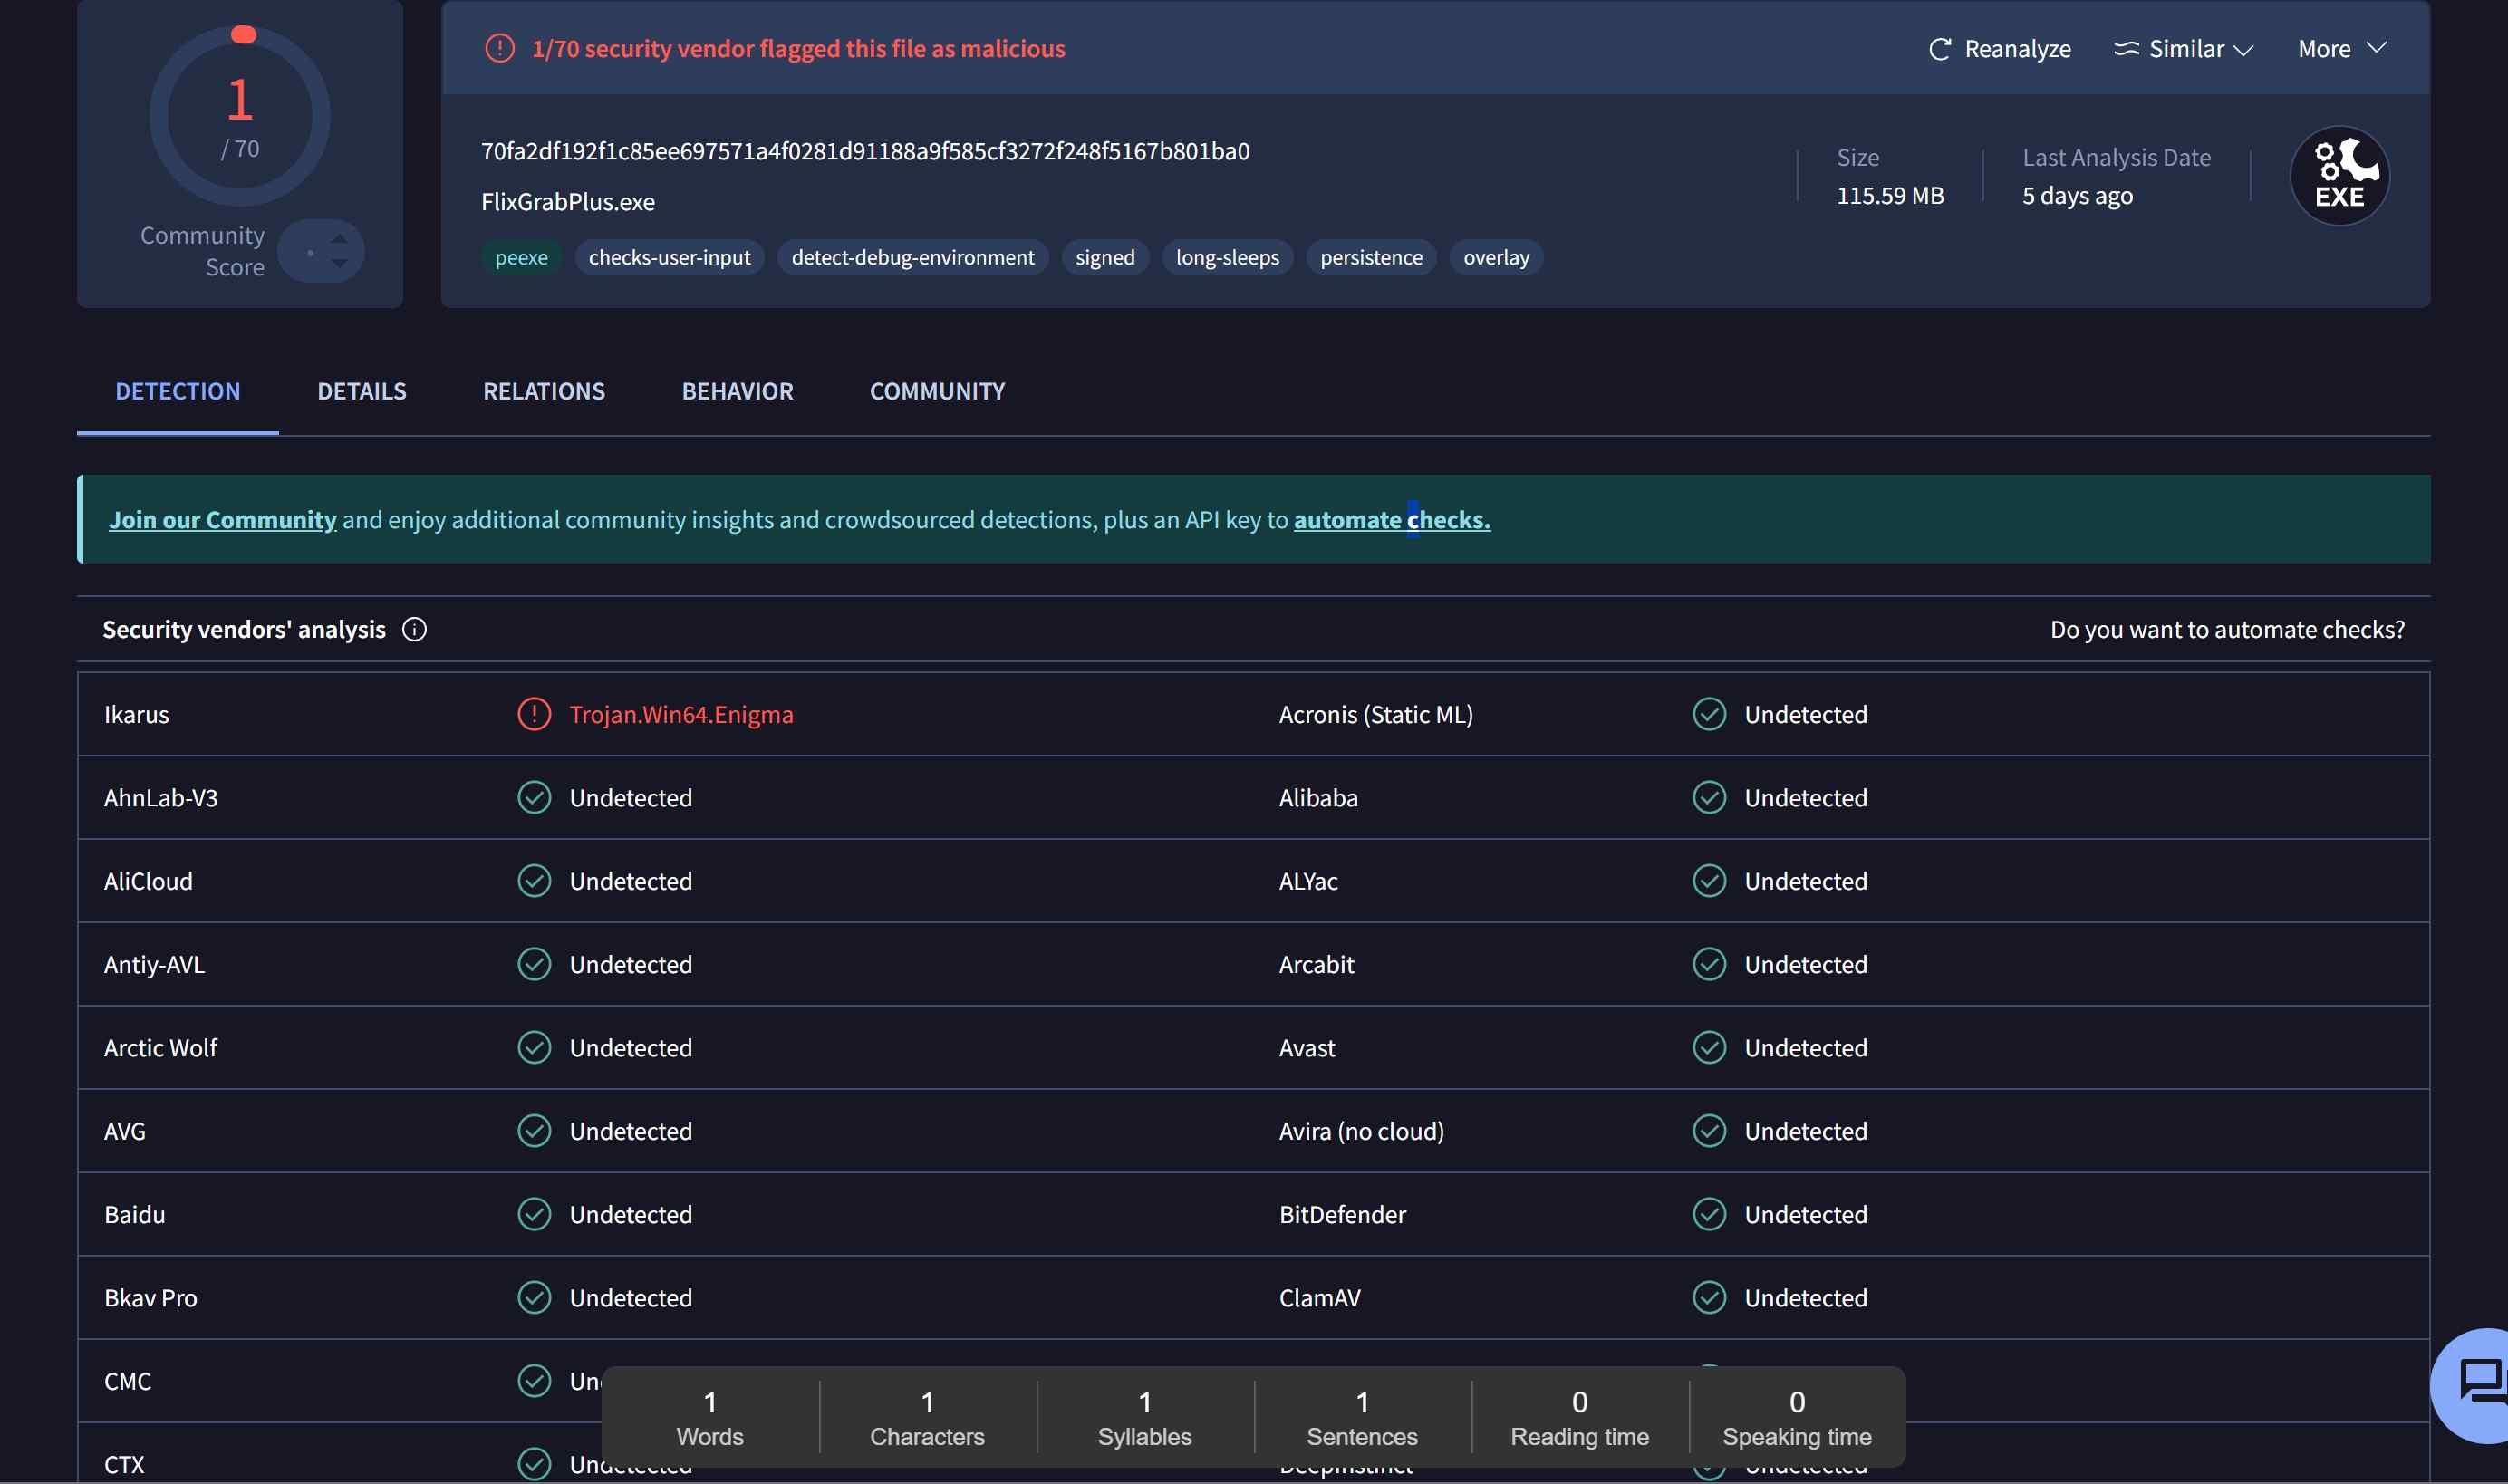Click the Arctic Wolf vendor name
Viewport: 2508px width, 1484px height.
(160, 1048)
